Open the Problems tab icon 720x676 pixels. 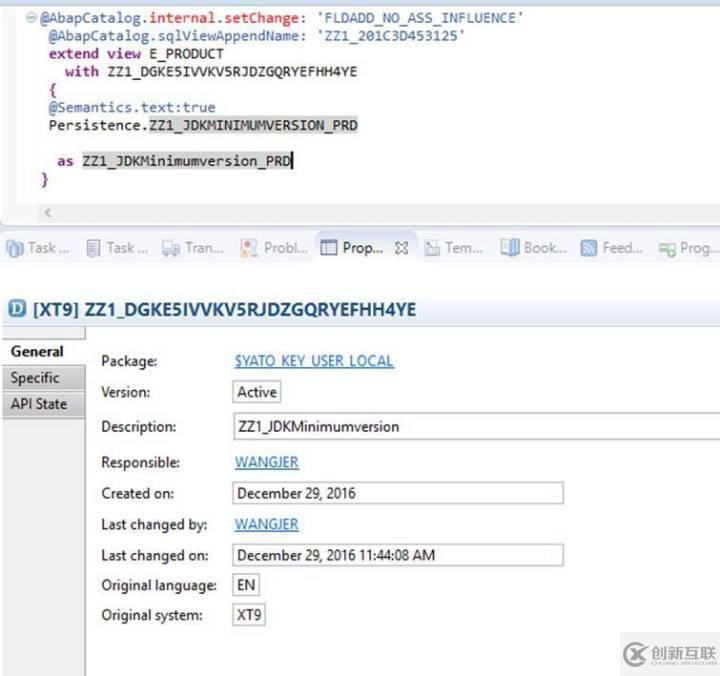249,248
